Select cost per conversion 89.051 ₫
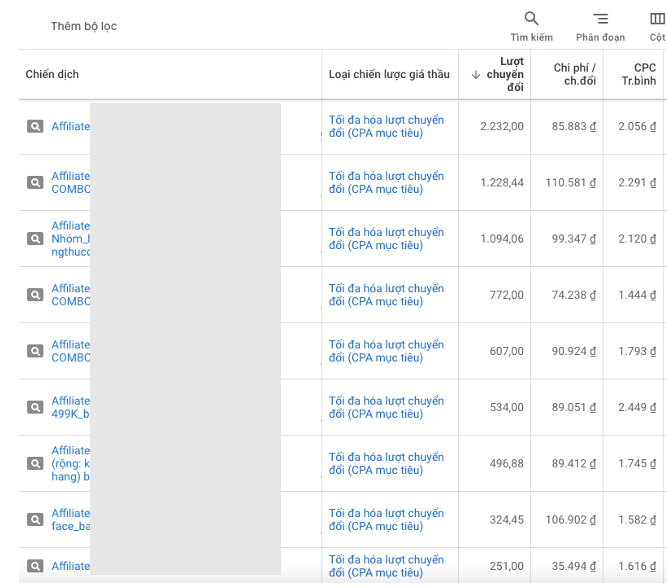Screen dimensions: 667x588 [574, 407]
